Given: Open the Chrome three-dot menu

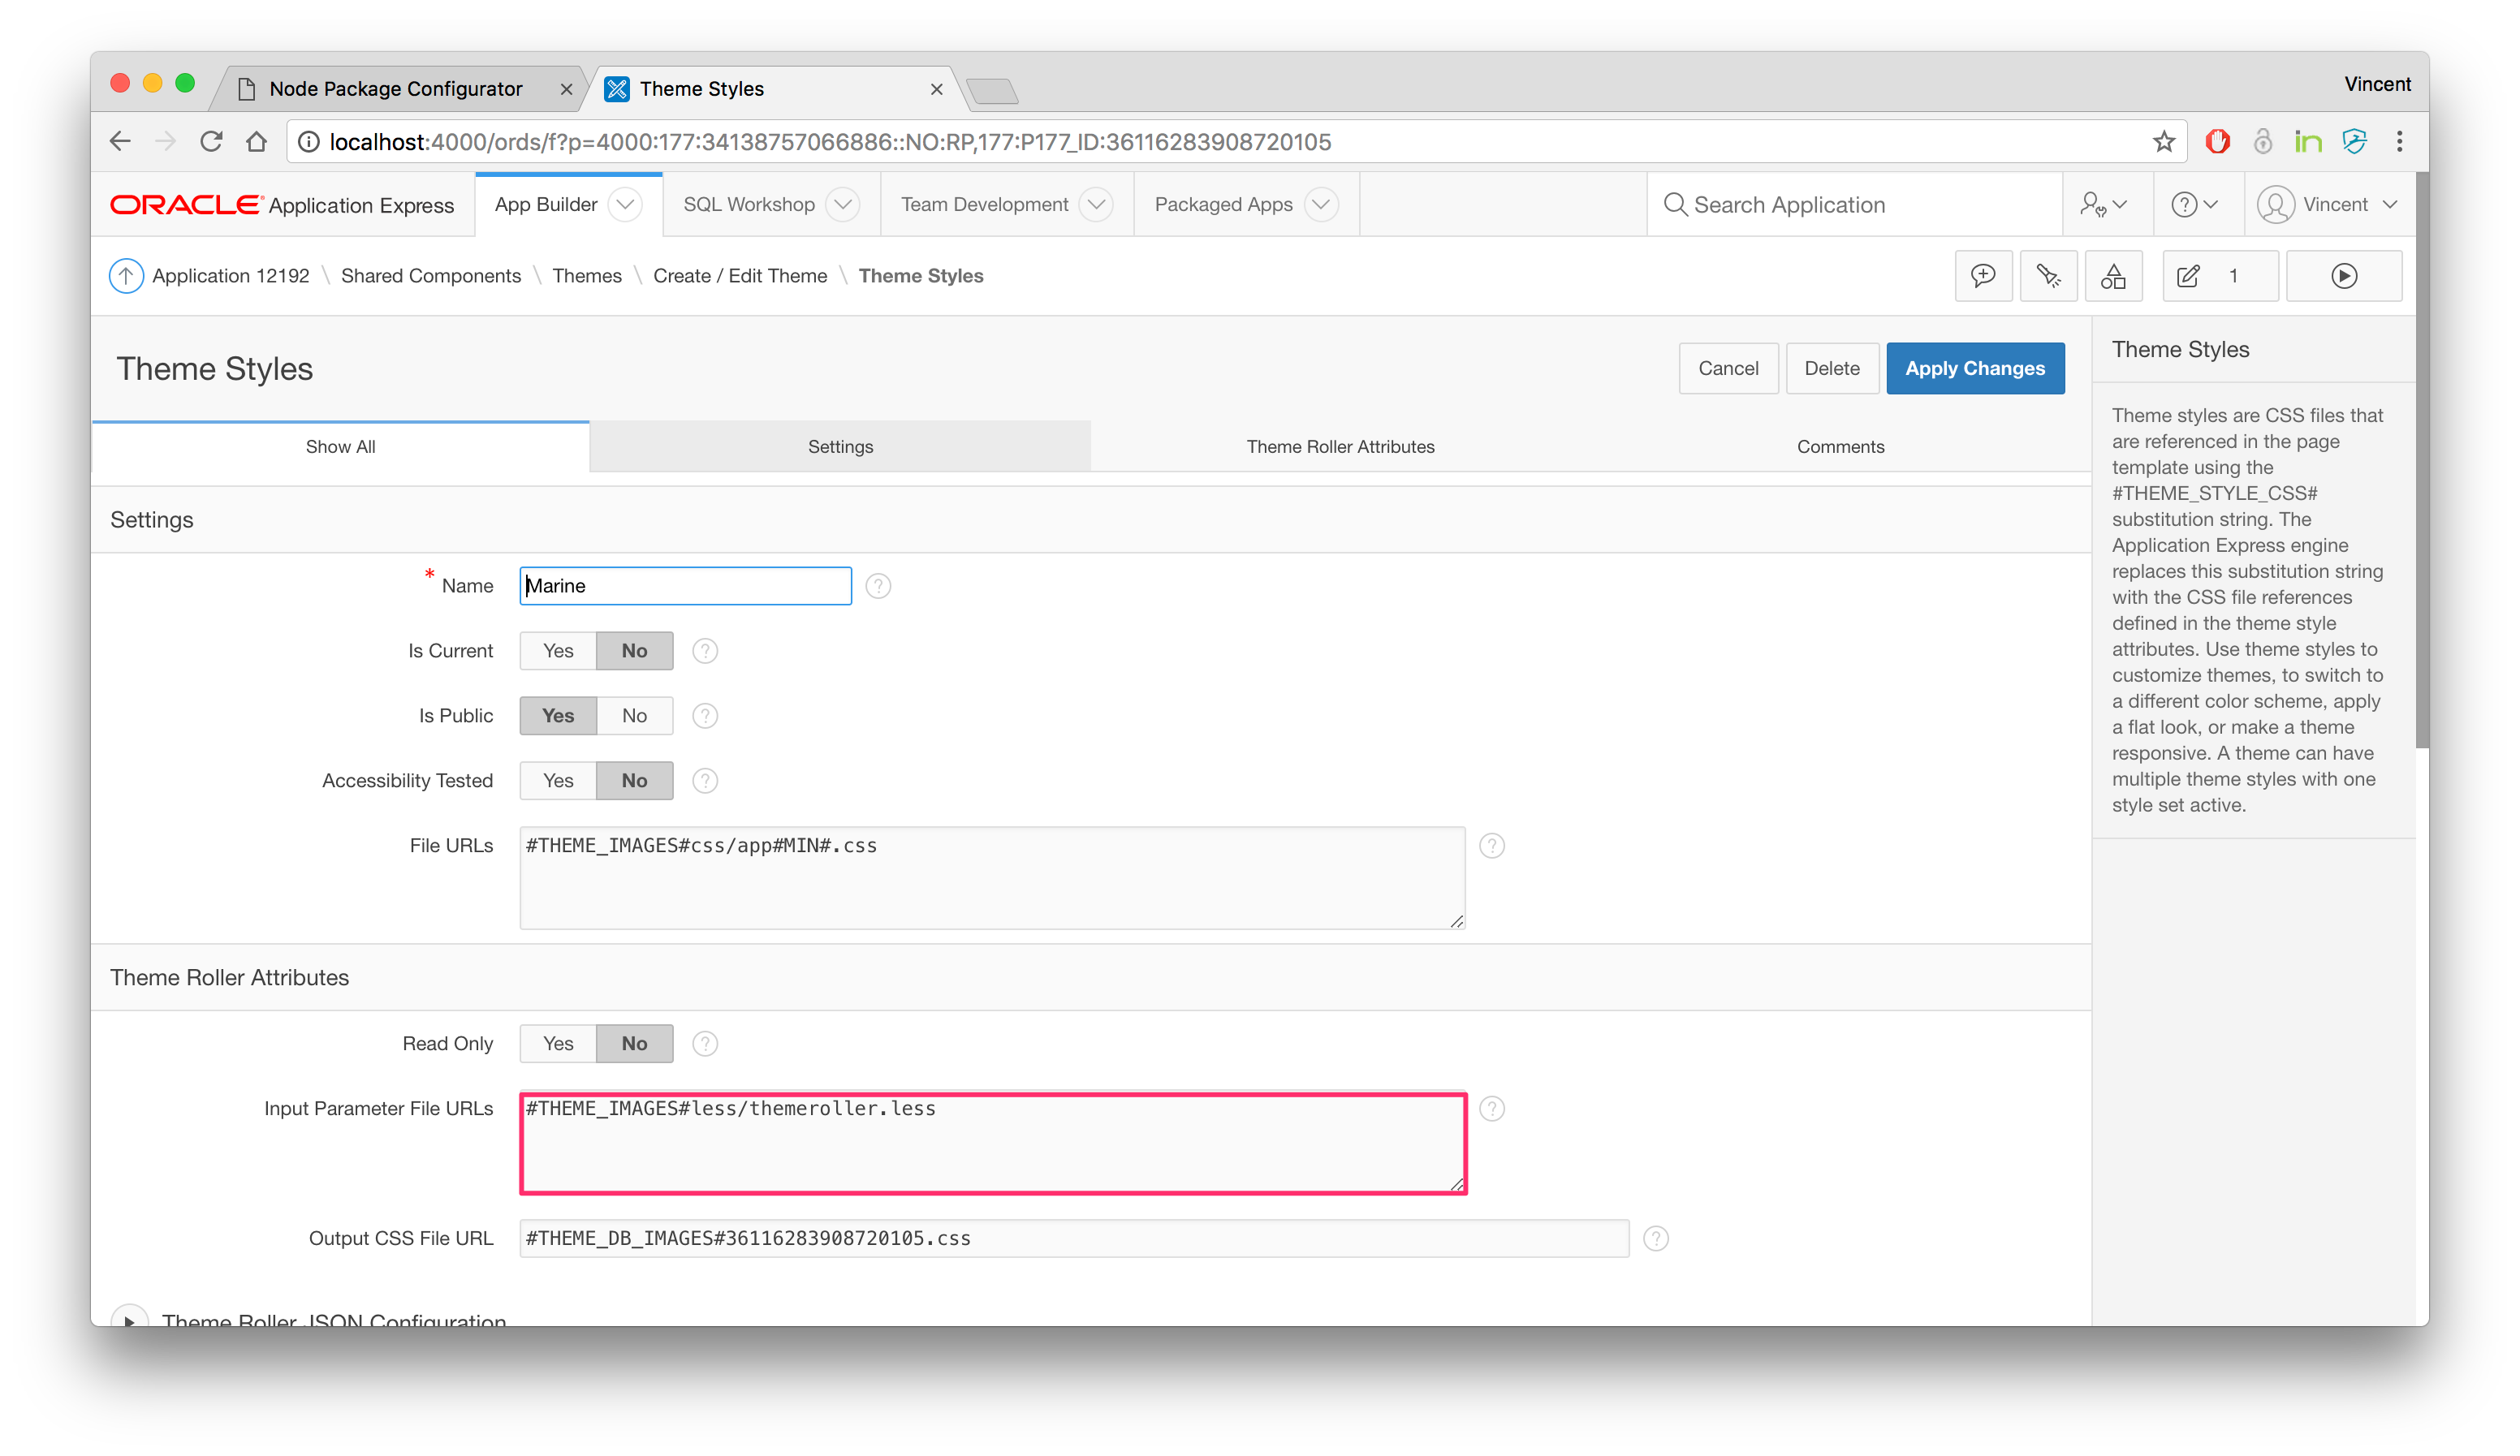Looking at the screenshot, I should 2399,141.
